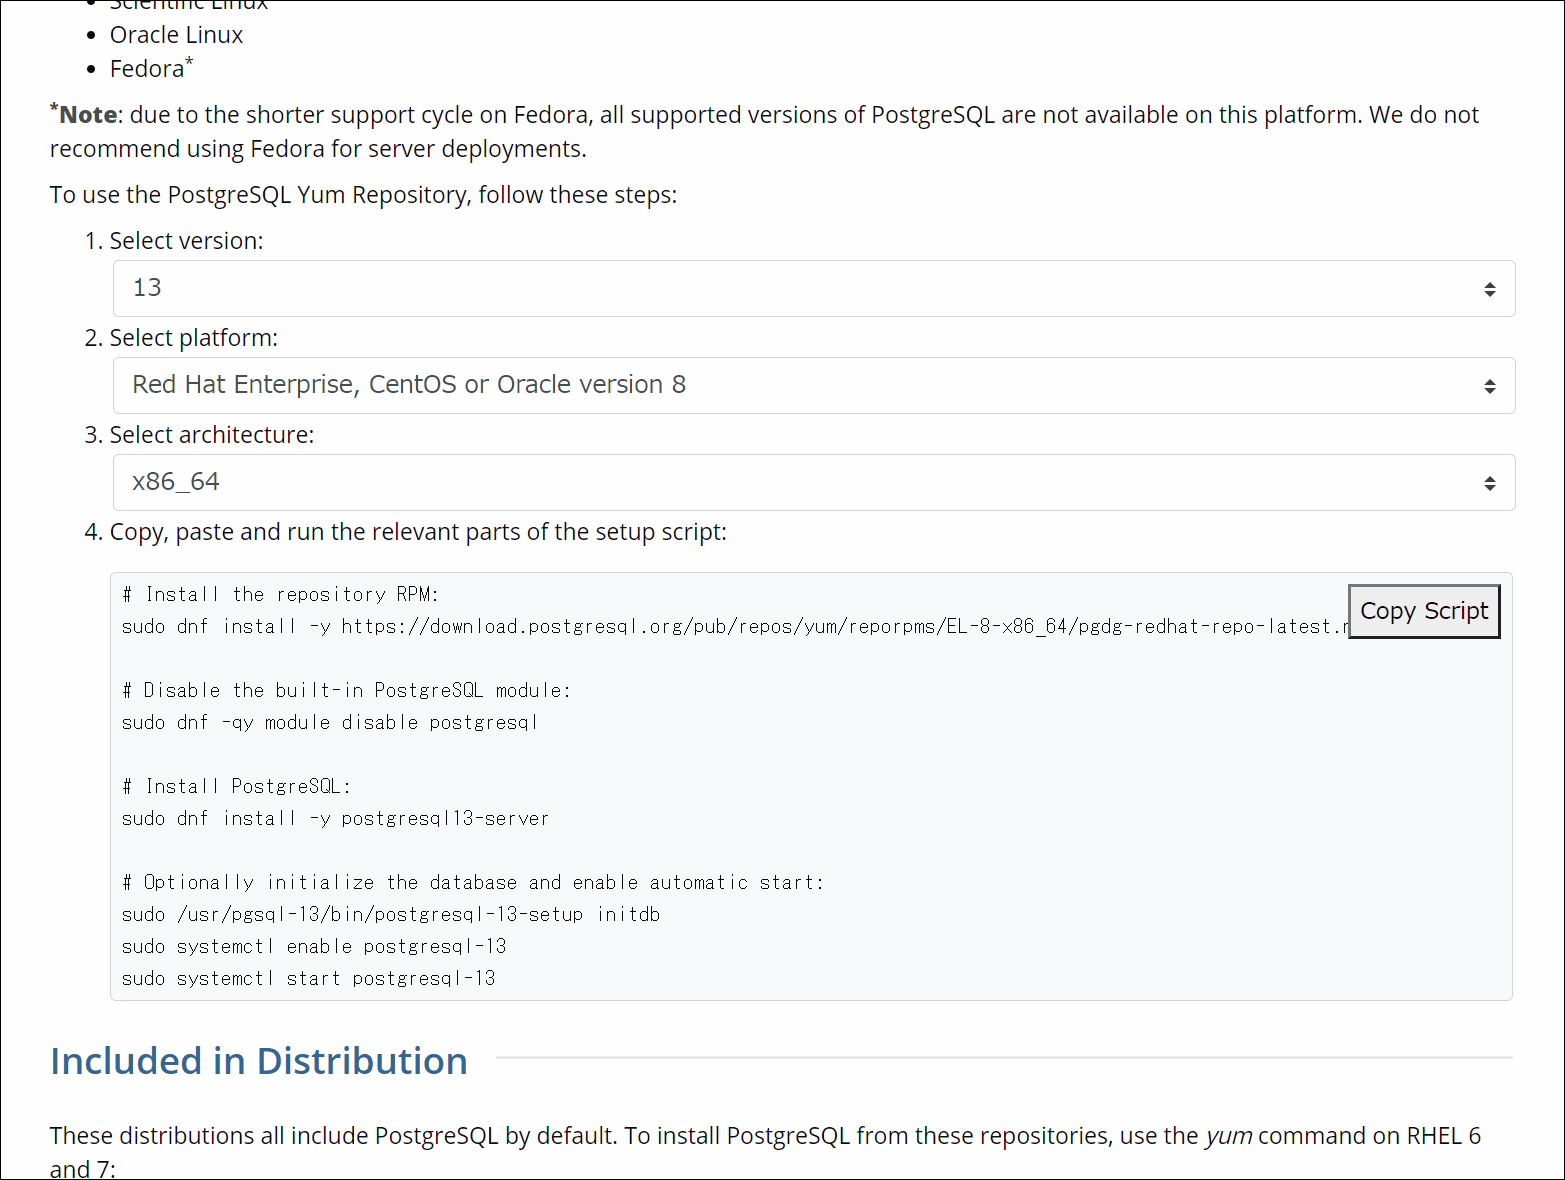This screenshot has width=1565, height=1180.
Task: Click 'To use the PostgreSQL Yum Repository' sentence
Action: (363, 195)
